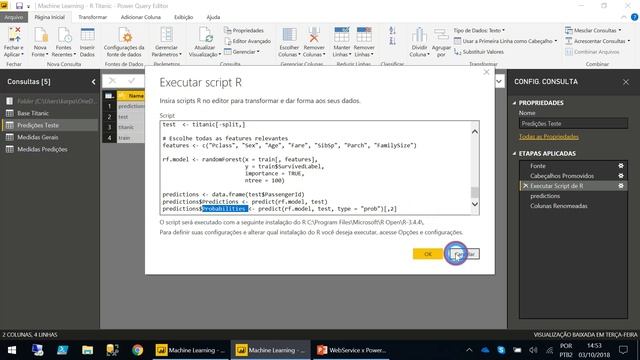Screen dimensions: 640x360
Task: Click Substituir Valores
Action: point(479,52)
